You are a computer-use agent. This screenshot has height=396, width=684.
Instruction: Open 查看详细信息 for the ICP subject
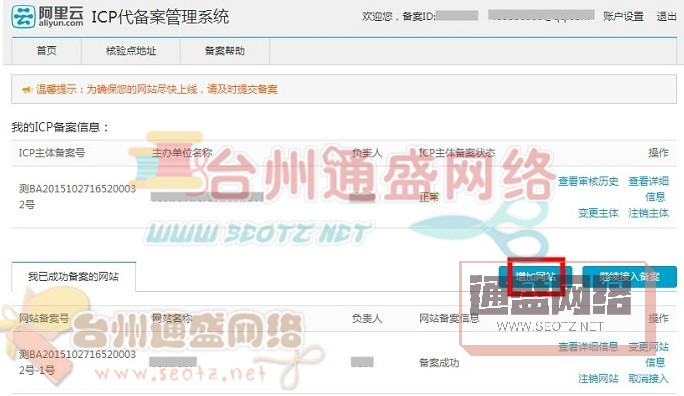[649, 189]
